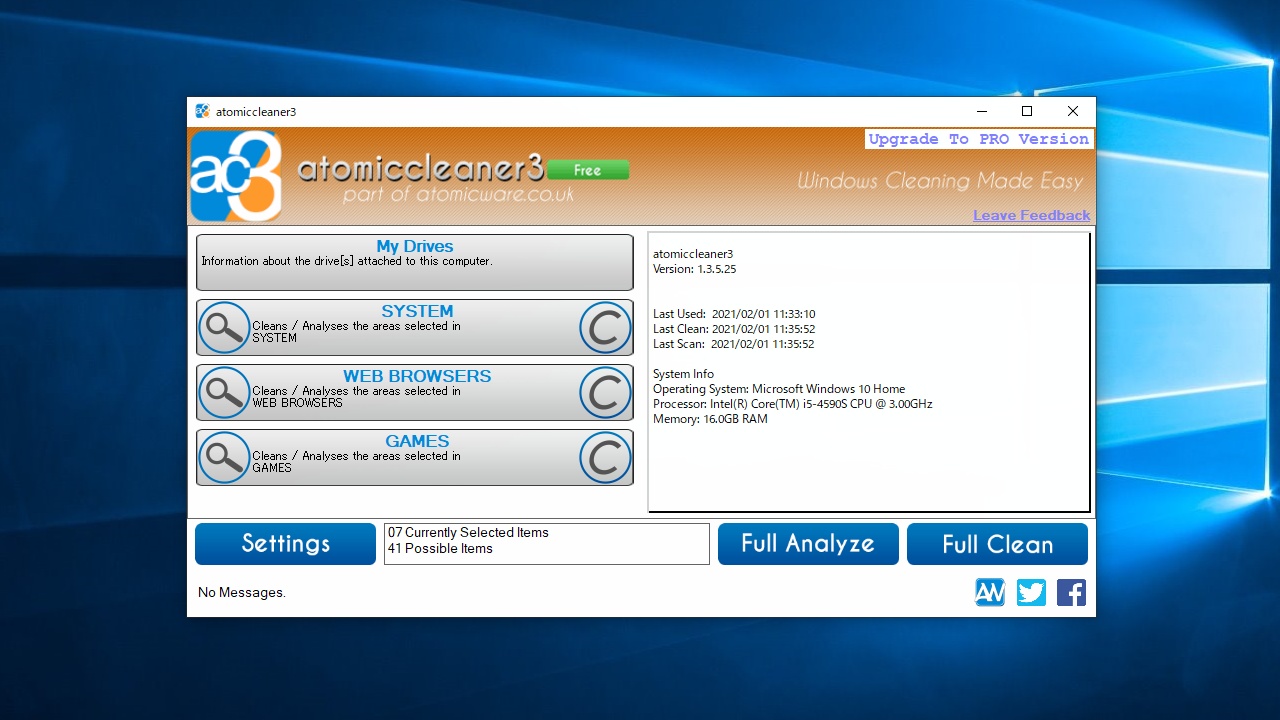Click the 'Memory: 16.0GB RAM' line
Image resolution: width=1280 pixels, height=720 pixels.
tap(711, 419)
